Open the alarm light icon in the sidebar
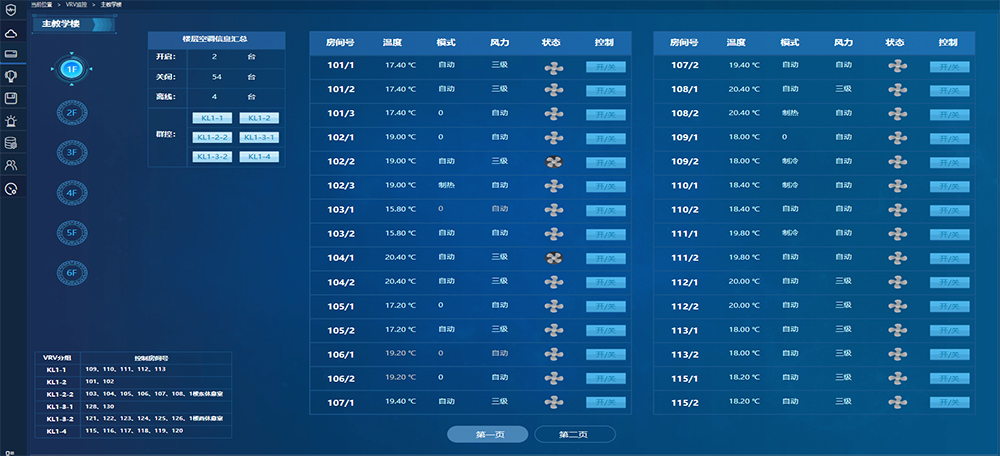Viewport: 1000px width, 456px height. pyautogui.click(x=11, y=120)
